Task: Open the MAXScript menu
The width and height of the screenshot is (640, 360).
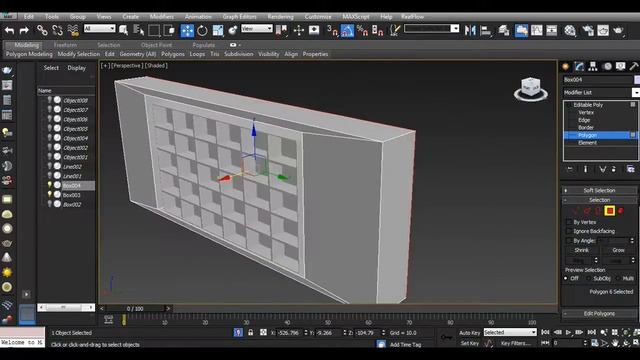Action: [x=356, y=17]
